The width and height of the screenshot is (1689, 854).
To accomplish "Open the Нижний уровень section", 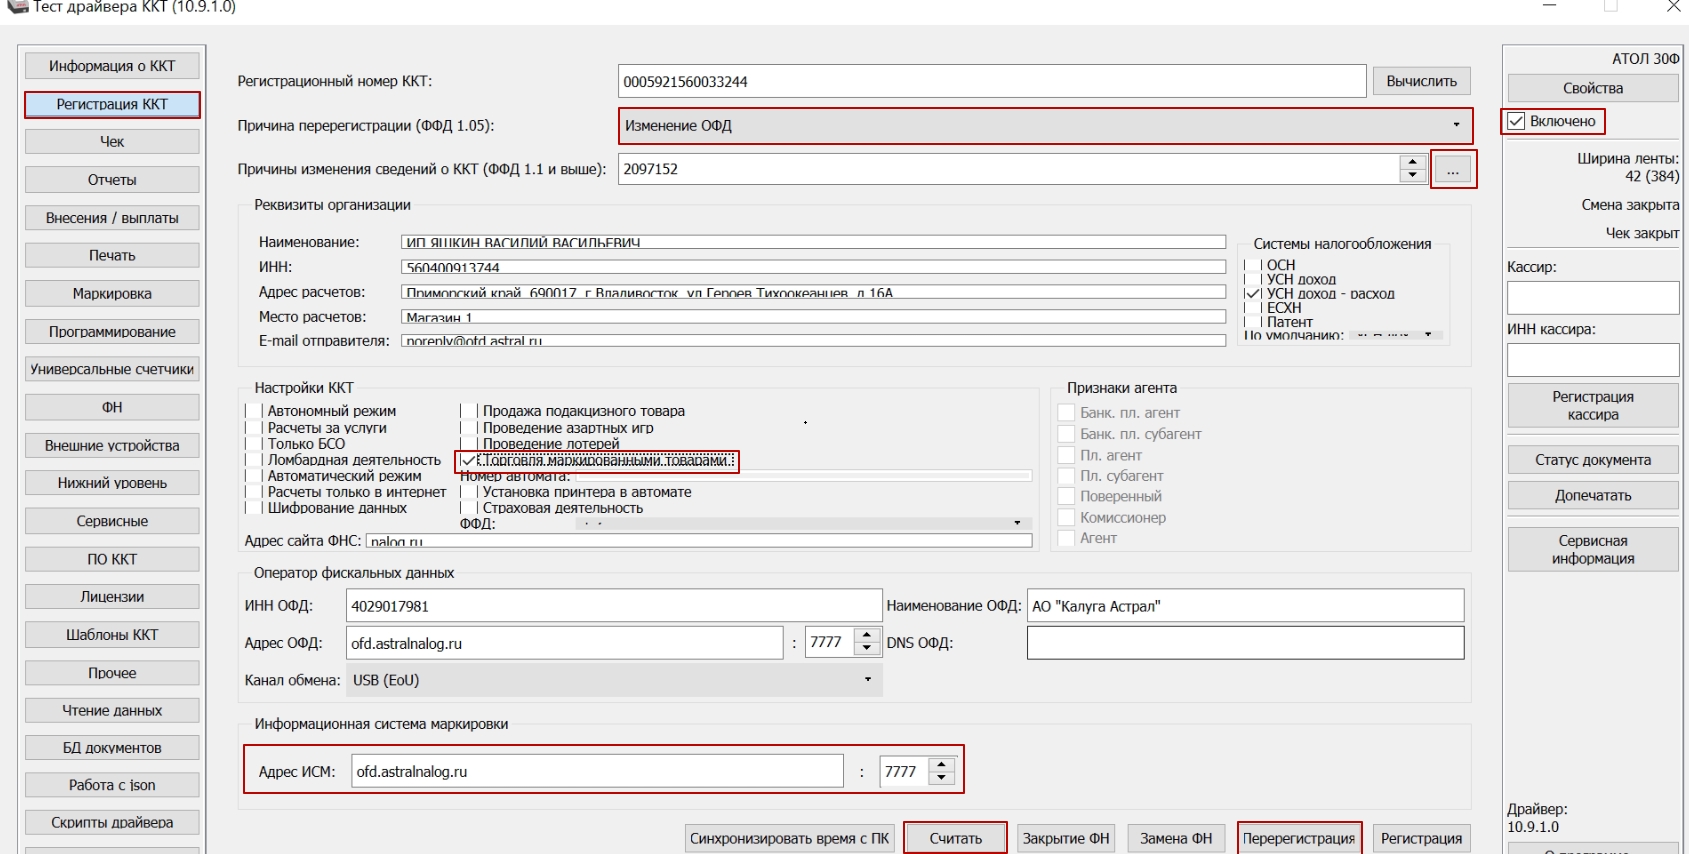I will (x=112, y=483).
